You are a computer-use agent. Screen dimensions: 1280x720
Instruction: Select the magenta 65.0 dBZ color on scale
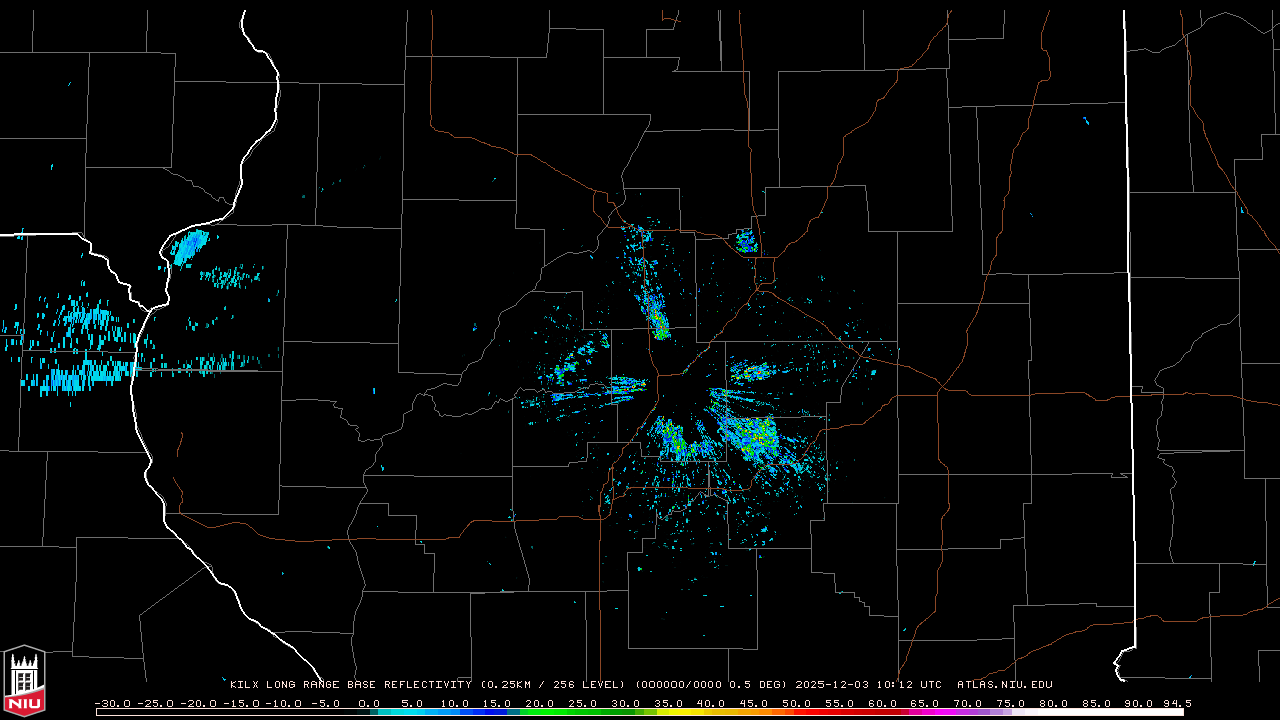pyautogui.click(x=924, y=712)
